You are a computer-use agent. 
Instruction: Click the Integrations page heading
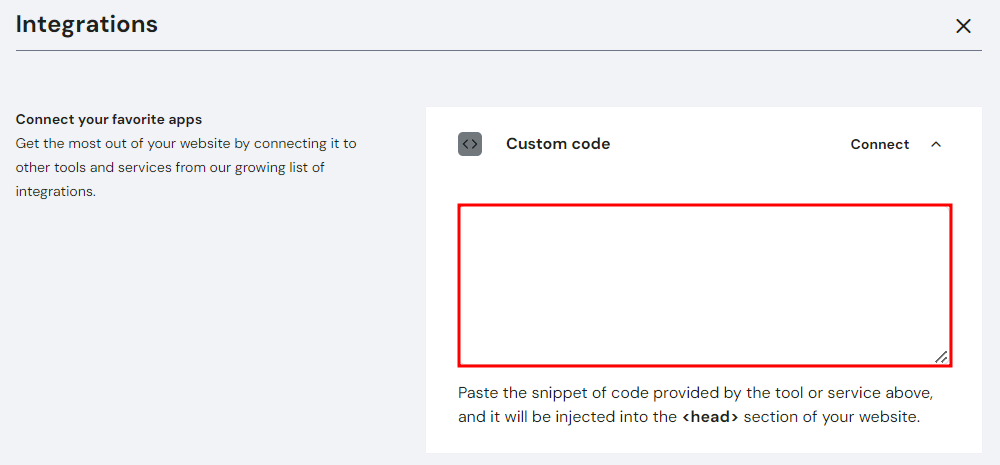pos(87,24)
